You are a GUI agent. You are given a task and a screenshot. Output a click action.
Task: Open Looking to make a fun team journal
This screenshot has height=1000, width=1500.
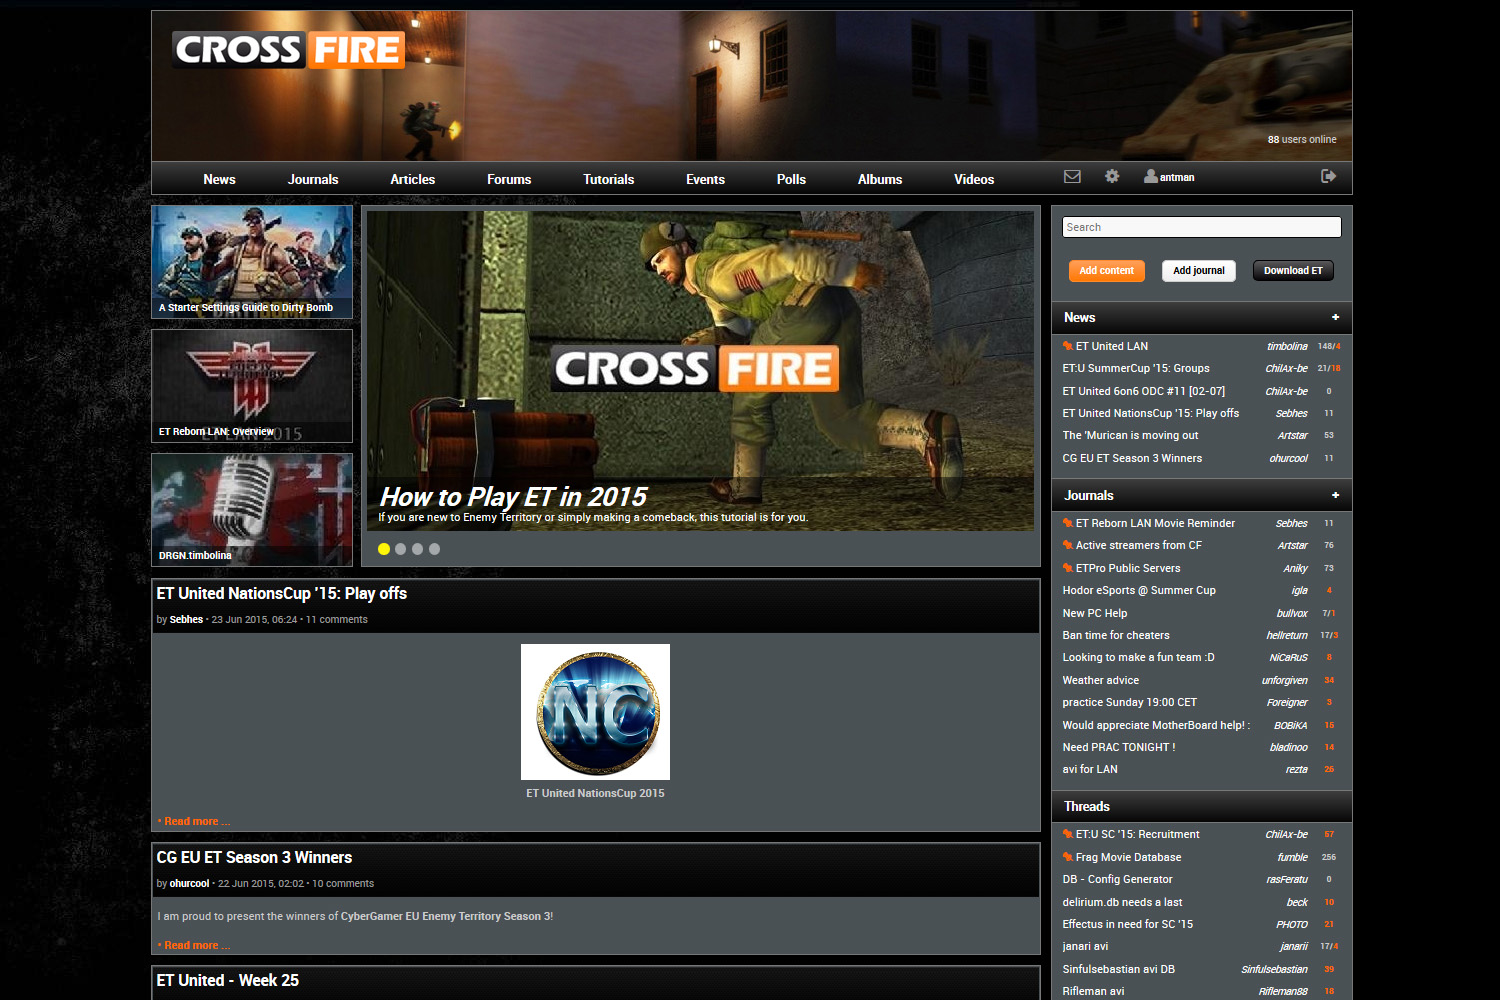tap(1138, 657)
